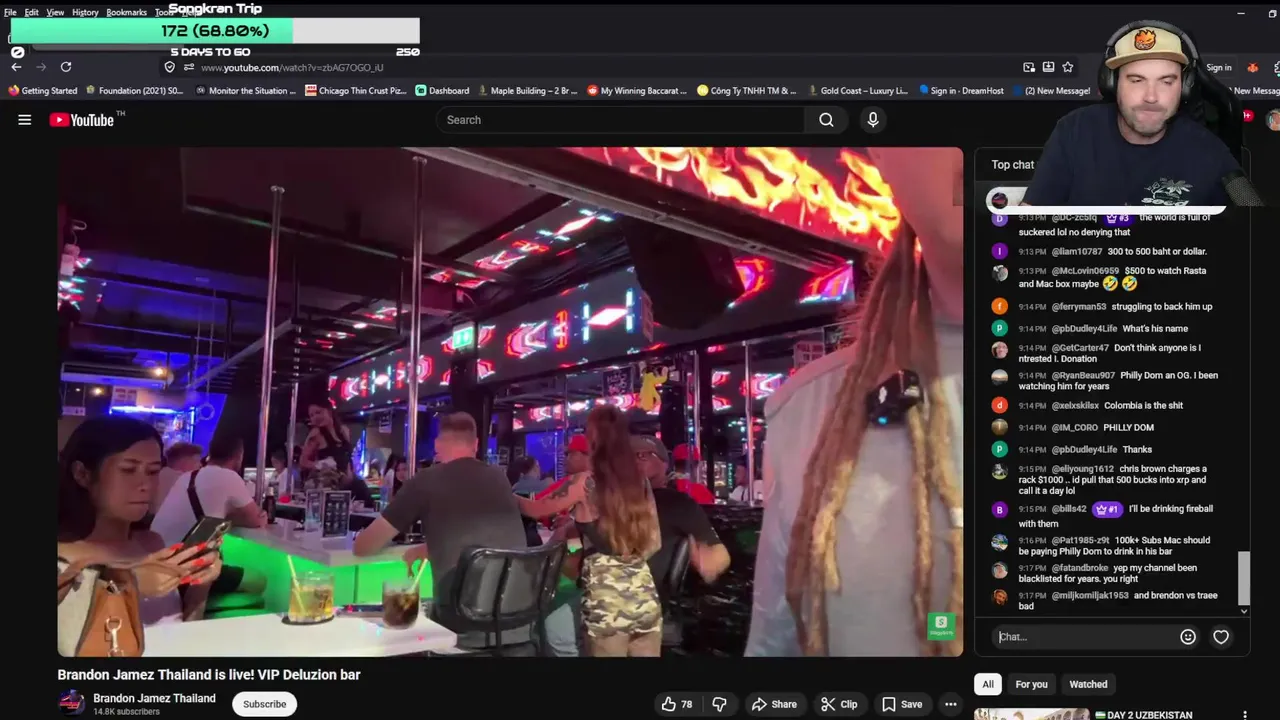
Task: Open the DAY 2 UZBEKISTAN thumbnail
Action: (x=1031, y=714)
